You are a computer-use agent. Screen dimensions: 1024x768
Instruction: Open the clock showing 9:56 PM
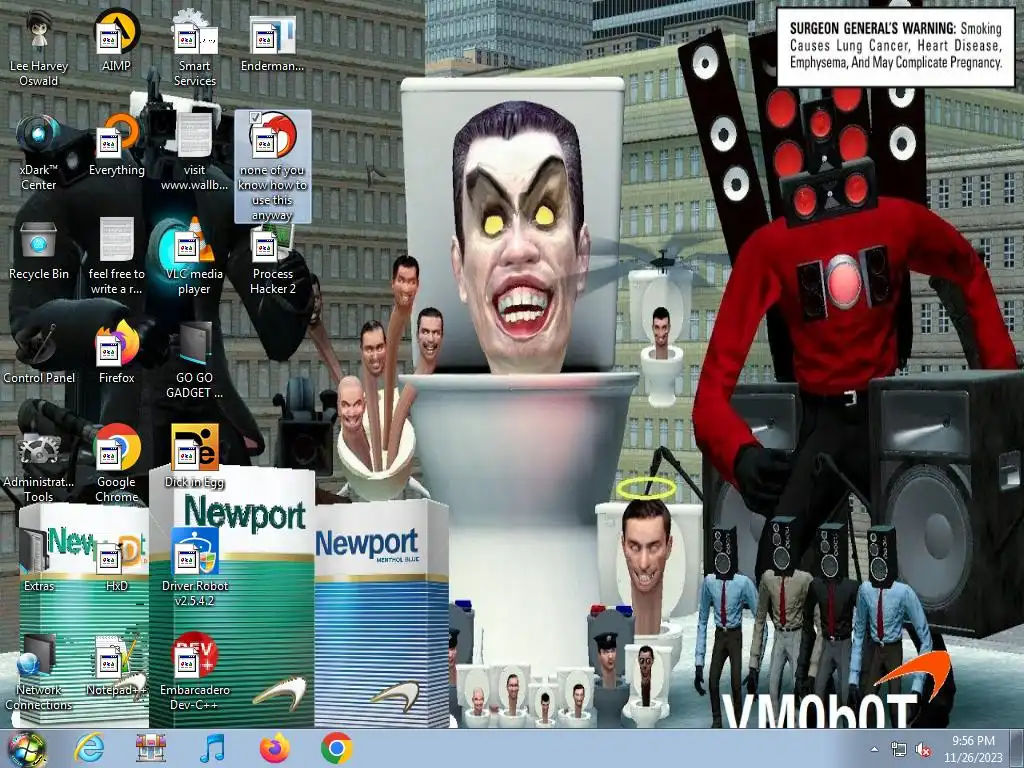973,749
